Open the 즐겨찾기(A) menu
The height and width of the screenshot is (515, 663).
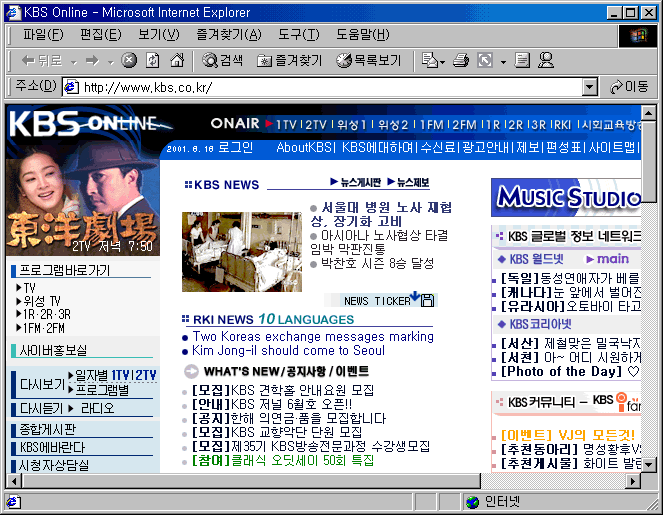(x=229, y=35)
